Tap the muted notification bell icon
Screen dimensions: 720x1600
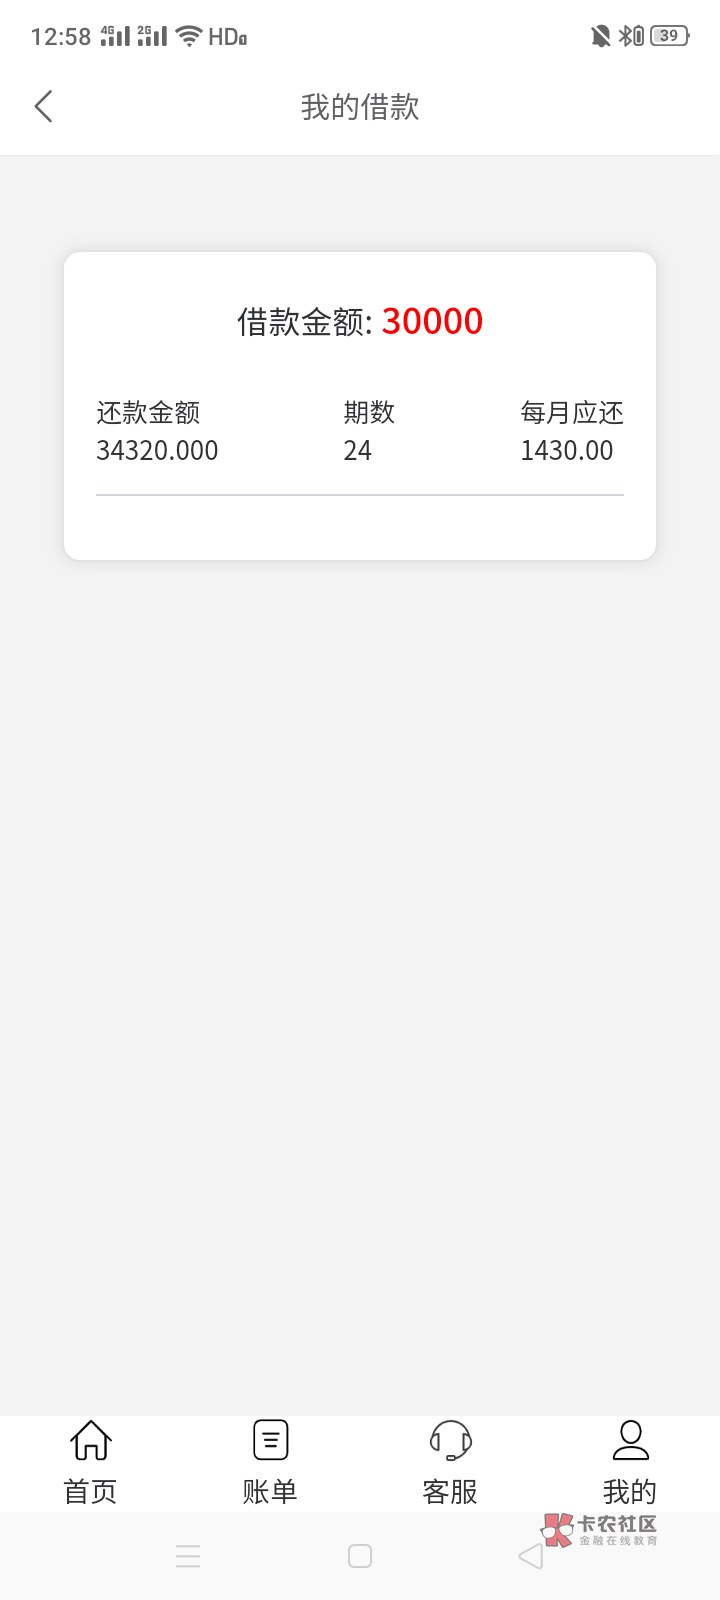[x=600, y=37]
